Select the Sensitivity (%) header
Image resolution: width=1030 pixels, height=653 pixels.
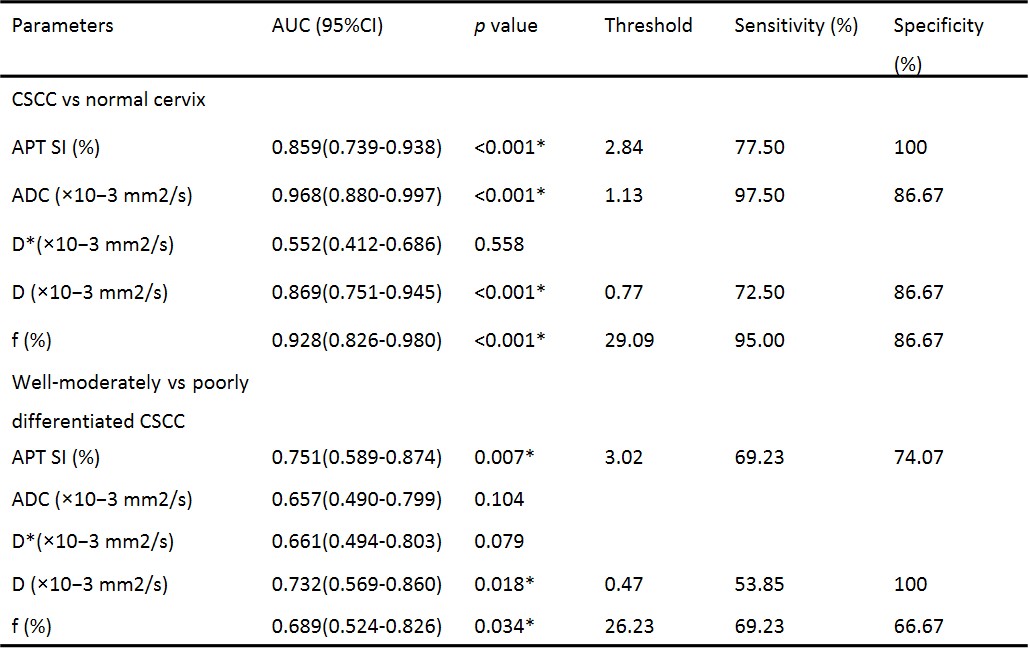[796, 26]
